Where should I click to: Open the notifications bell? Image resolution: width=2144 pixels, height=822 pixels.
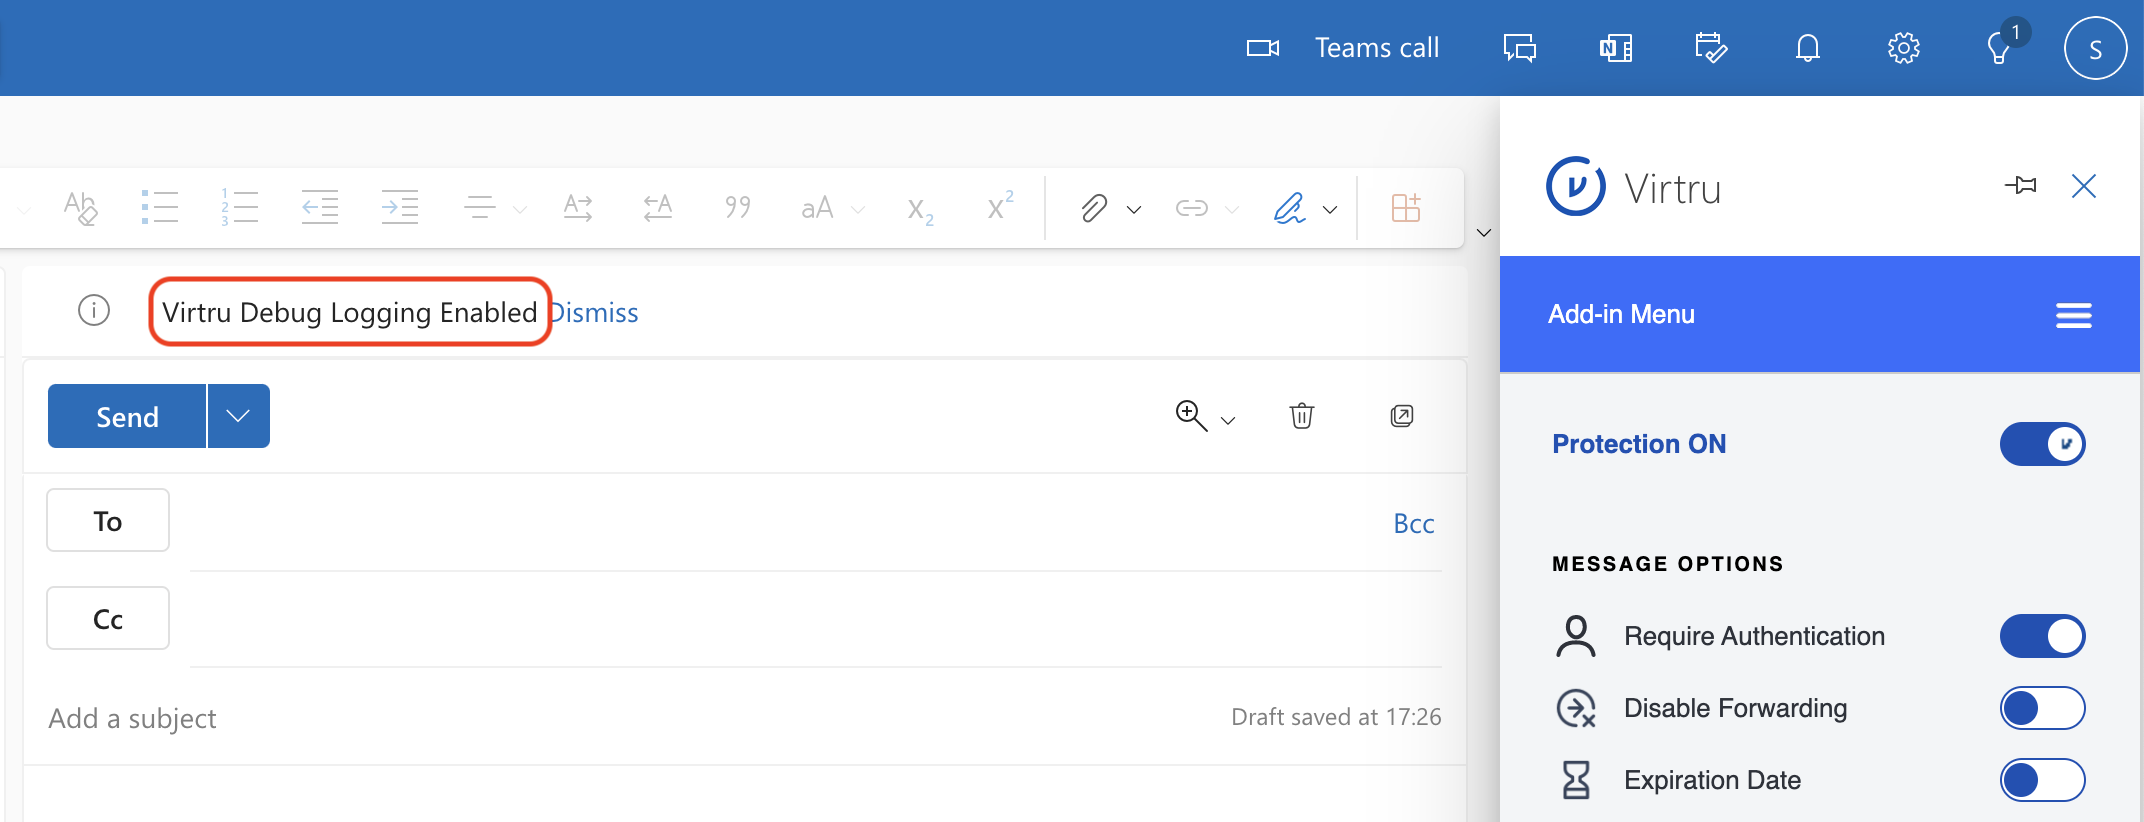tap(1807, 48)
